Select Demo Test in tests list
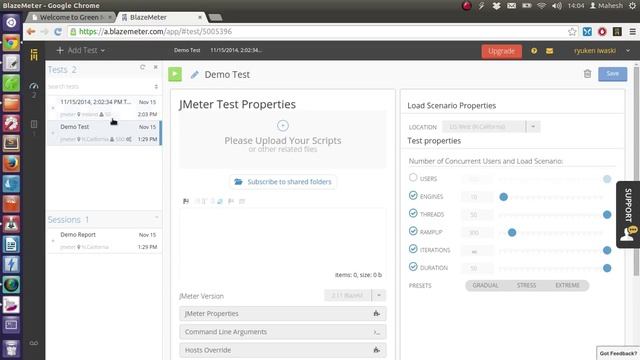The image size is (640, 360). (x=104, y=133)
